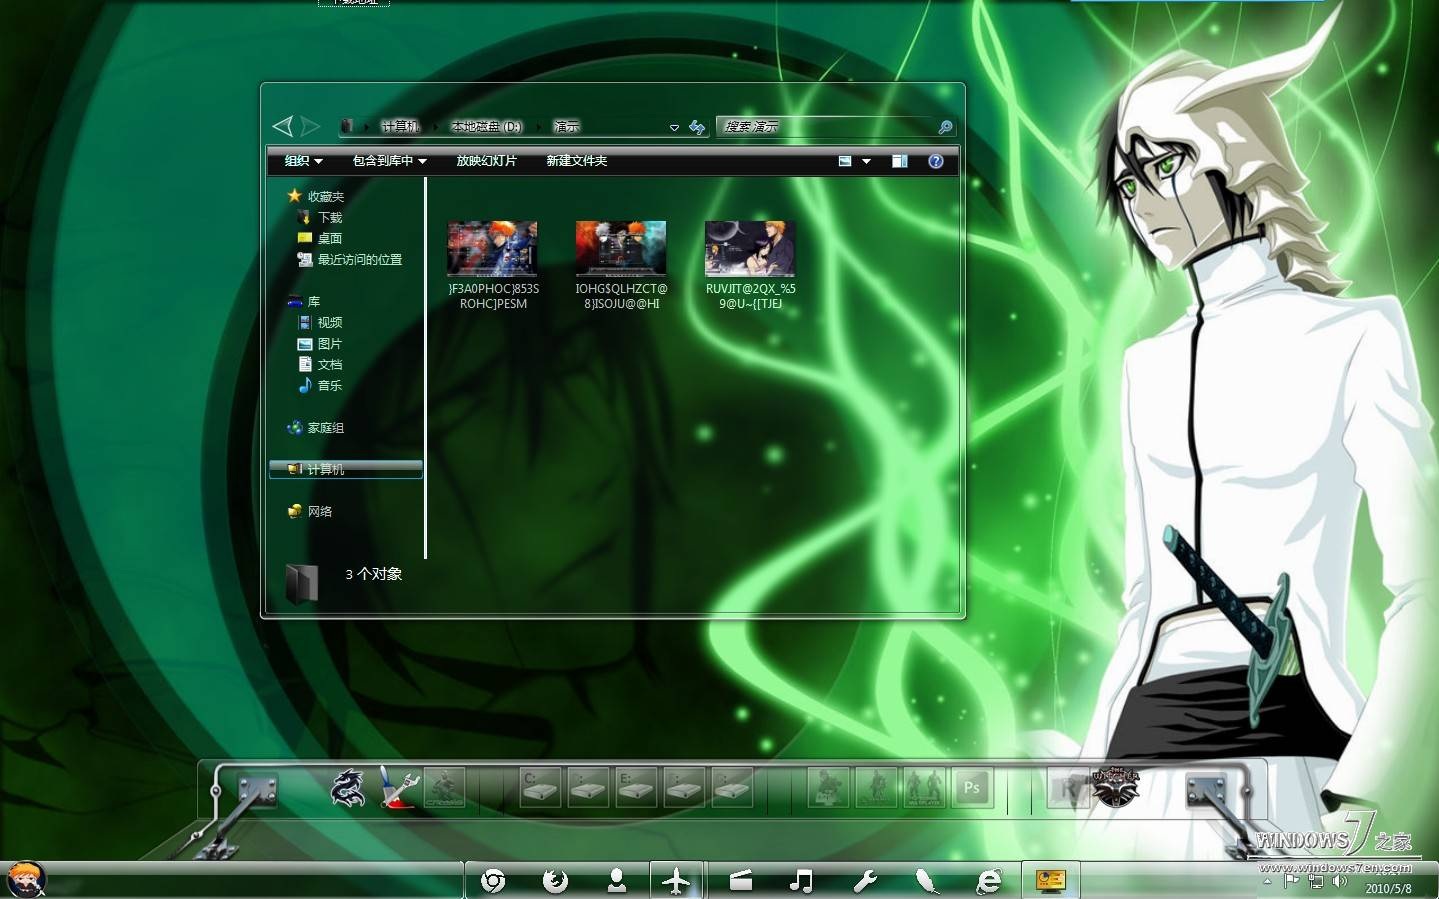1439x899 pixels.
Task: Launch Photoshop from the dock
Action: pyautogui.click(x=972, y=788)
